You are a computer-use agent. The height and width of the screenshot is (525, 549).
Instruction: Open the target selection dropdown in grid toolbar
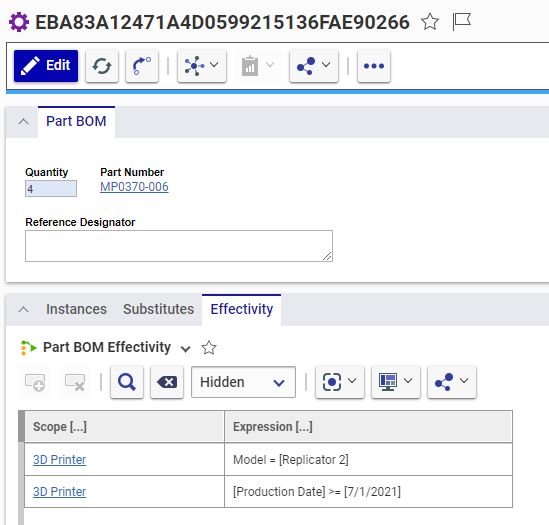(340, 382)
